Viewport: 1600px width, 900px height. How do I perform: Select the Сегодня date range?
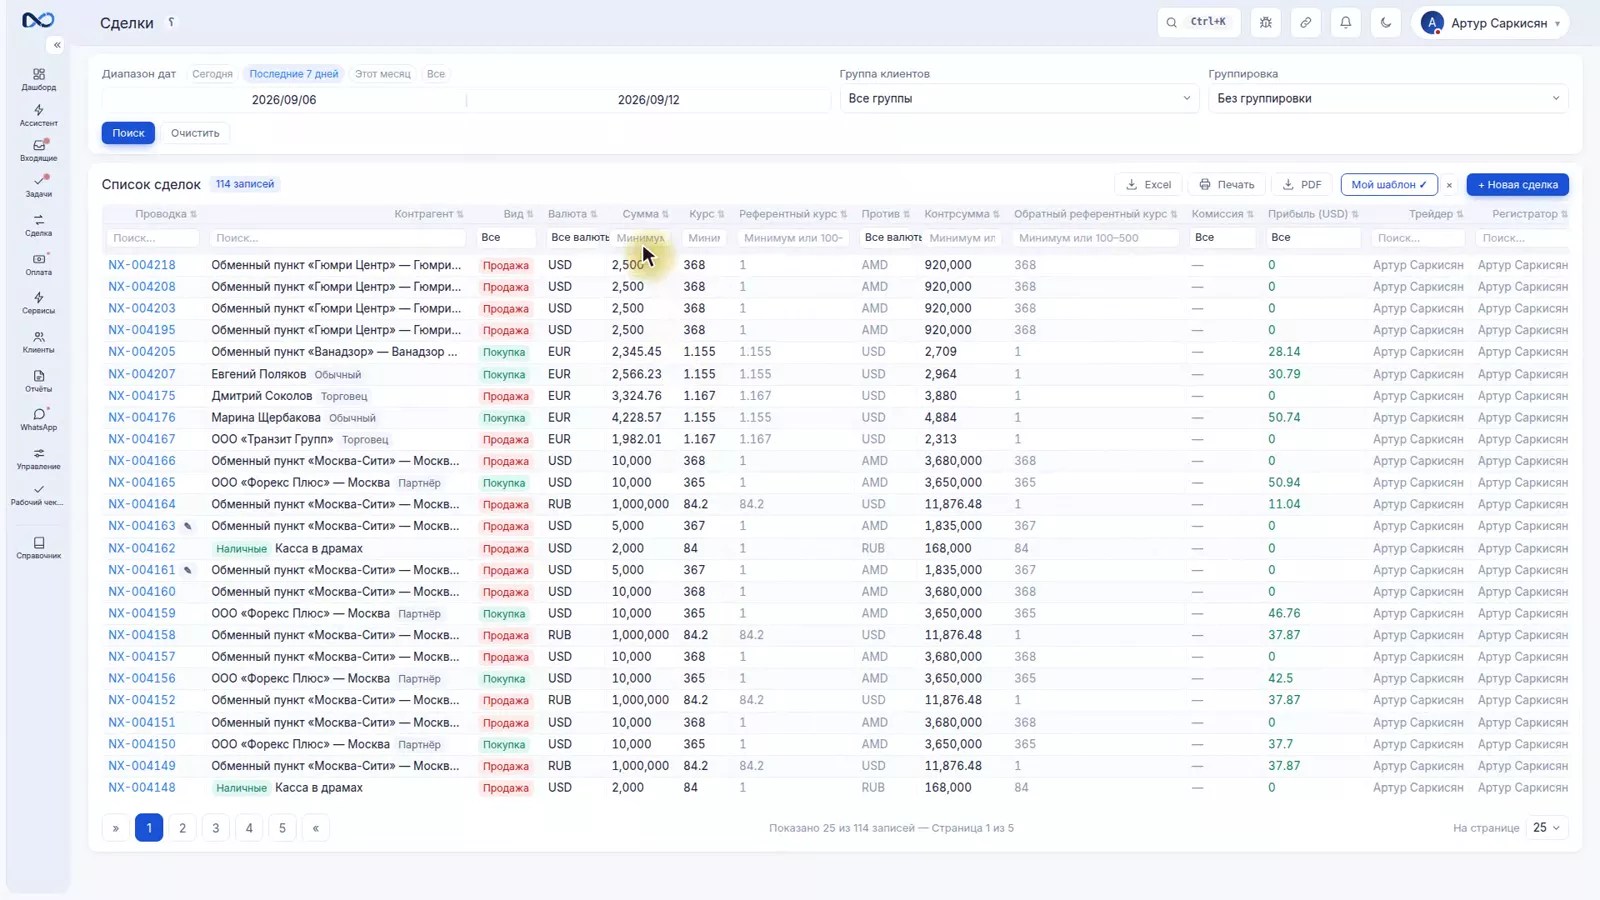[212, 74]
